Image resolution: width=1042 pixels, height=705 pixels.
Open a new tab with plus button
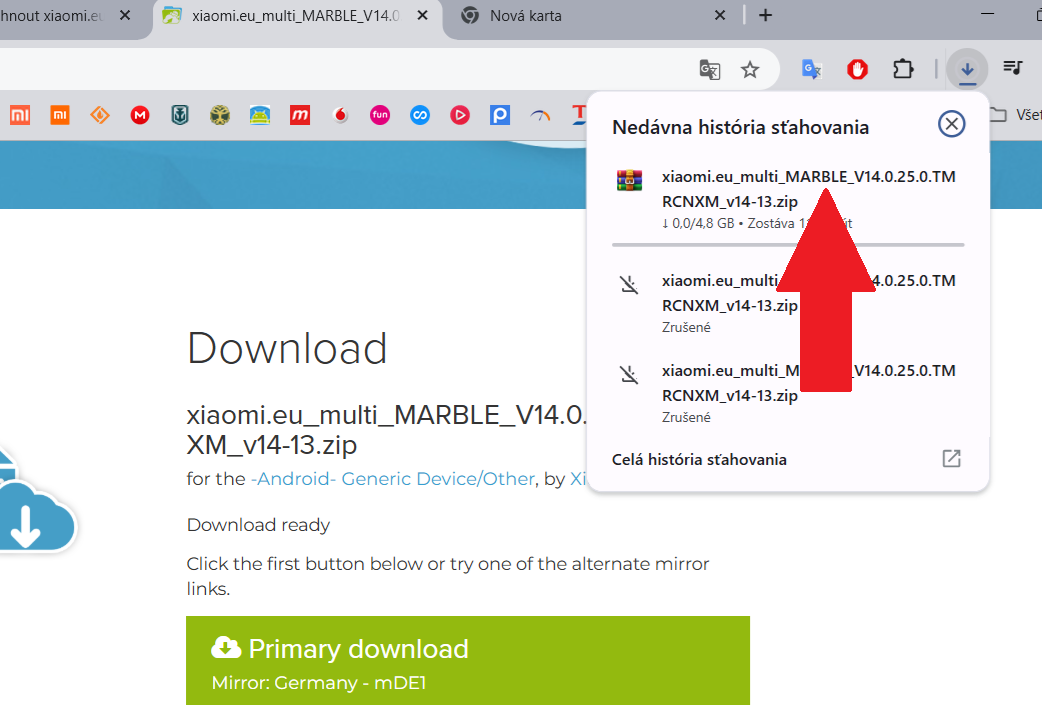(766, 15)
